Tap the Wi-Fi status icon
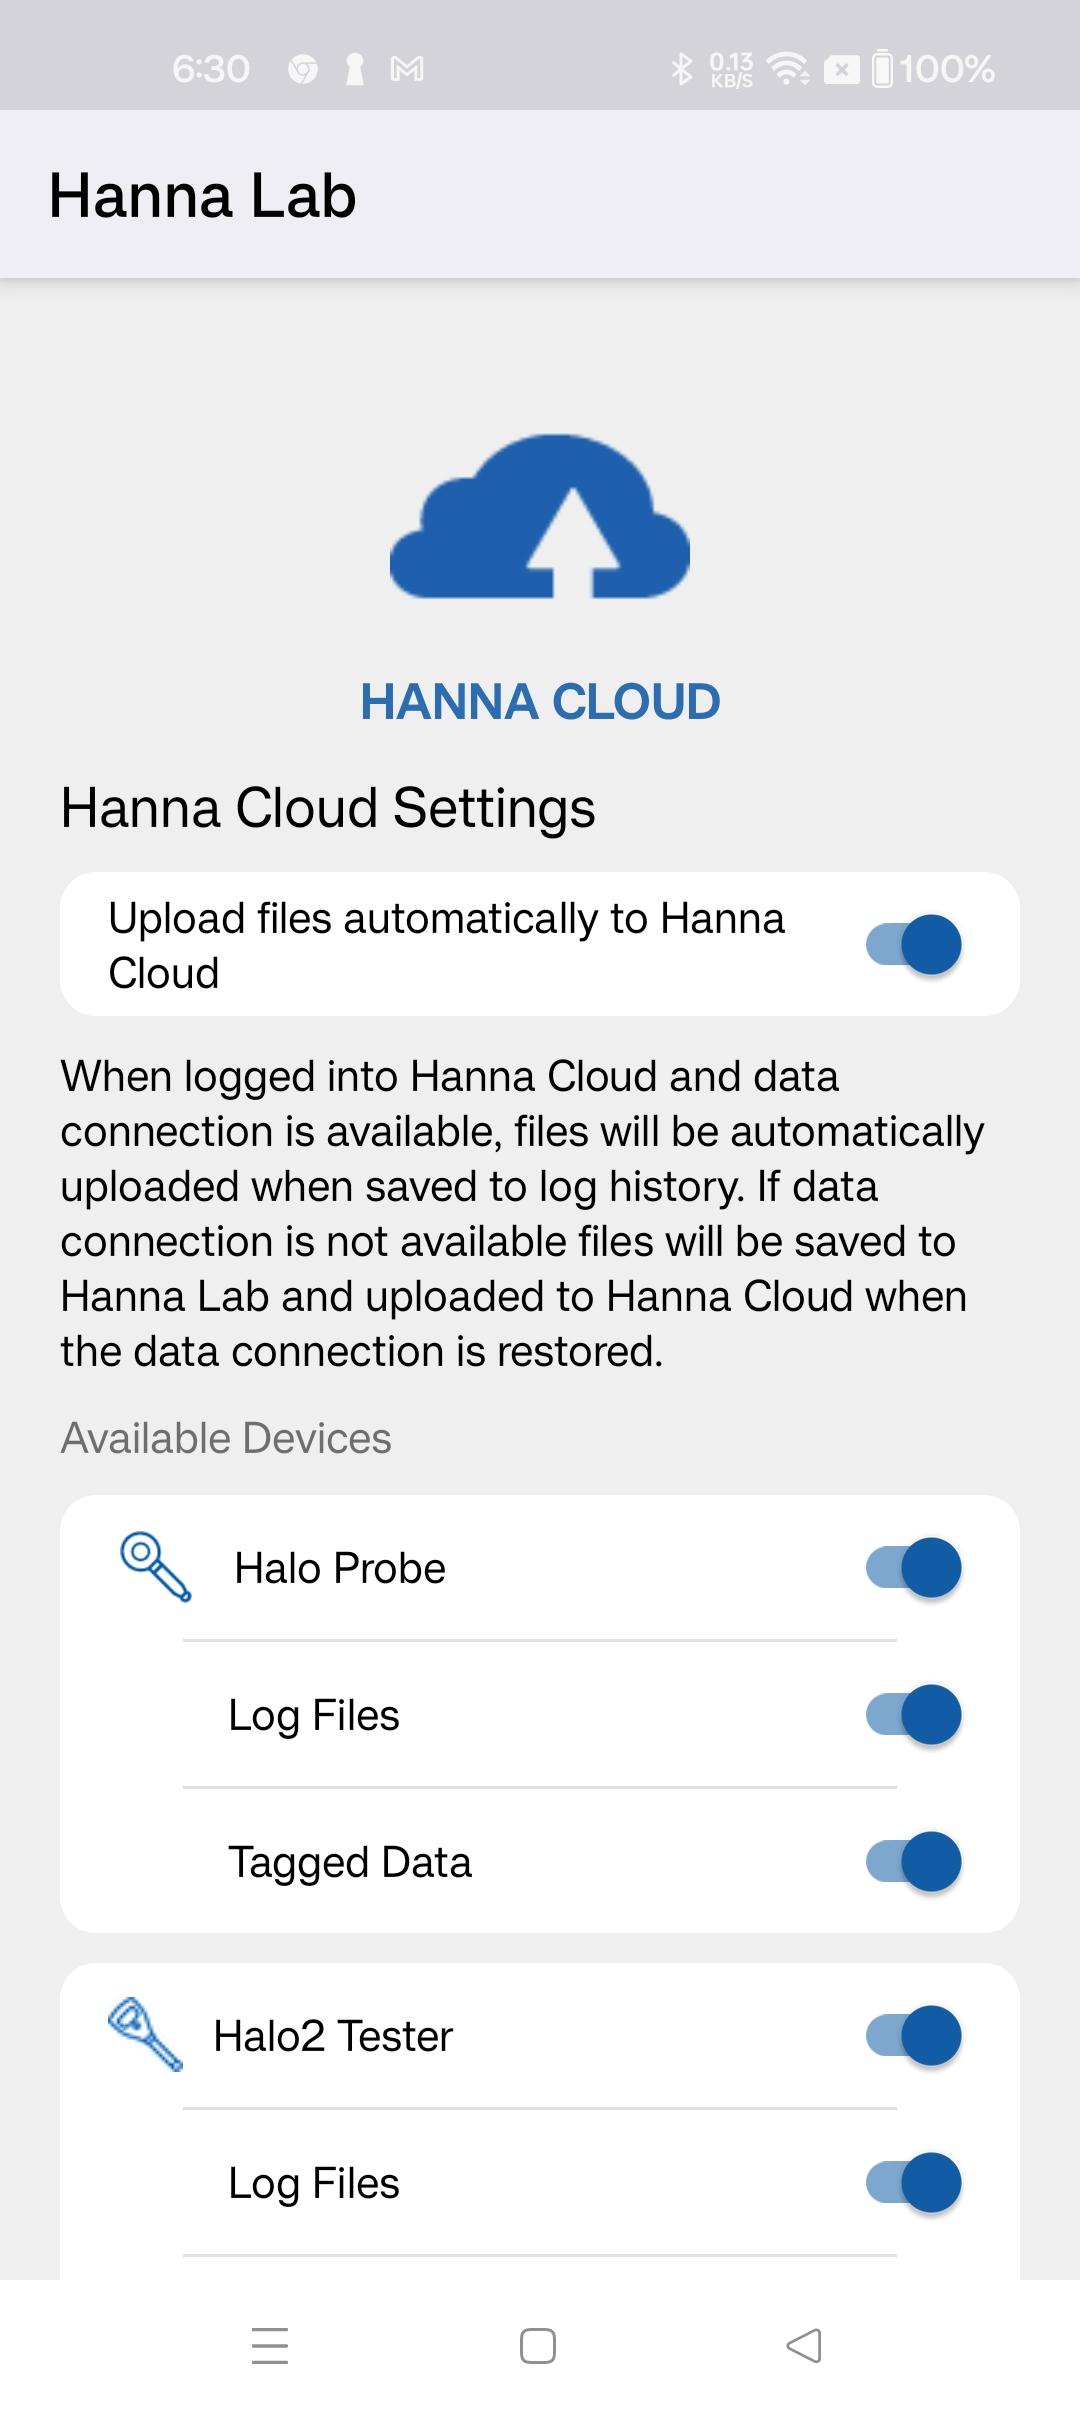The width and height of the screenshot is (1080, 2412). click(788, 69)
